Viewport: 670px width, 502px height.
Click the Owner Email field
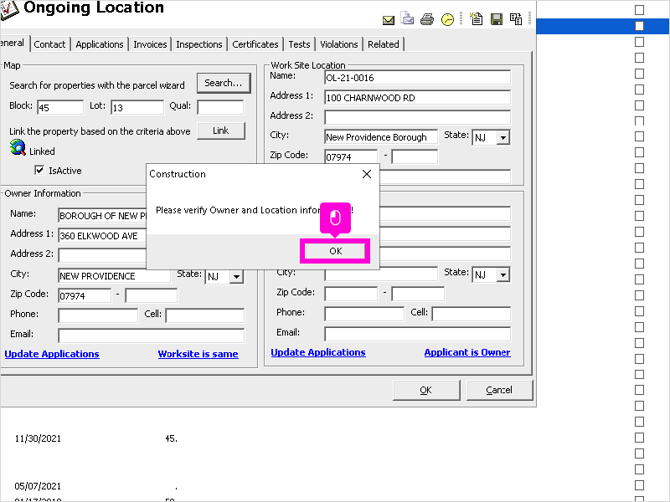click(151, 335)
